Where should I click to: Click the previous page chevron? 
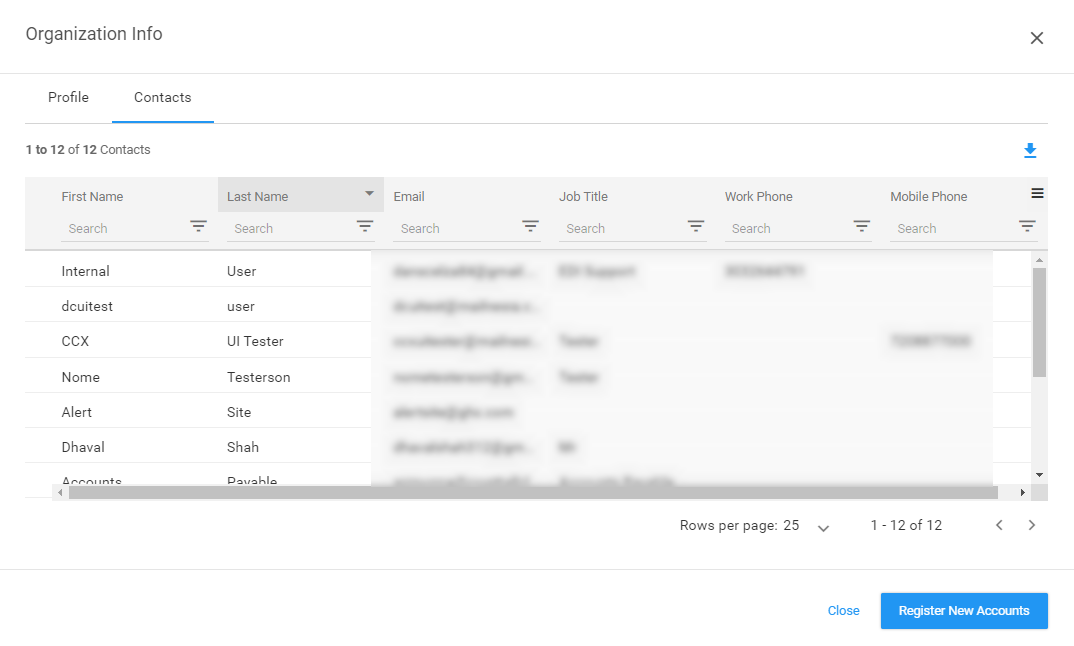coord(998,524)
